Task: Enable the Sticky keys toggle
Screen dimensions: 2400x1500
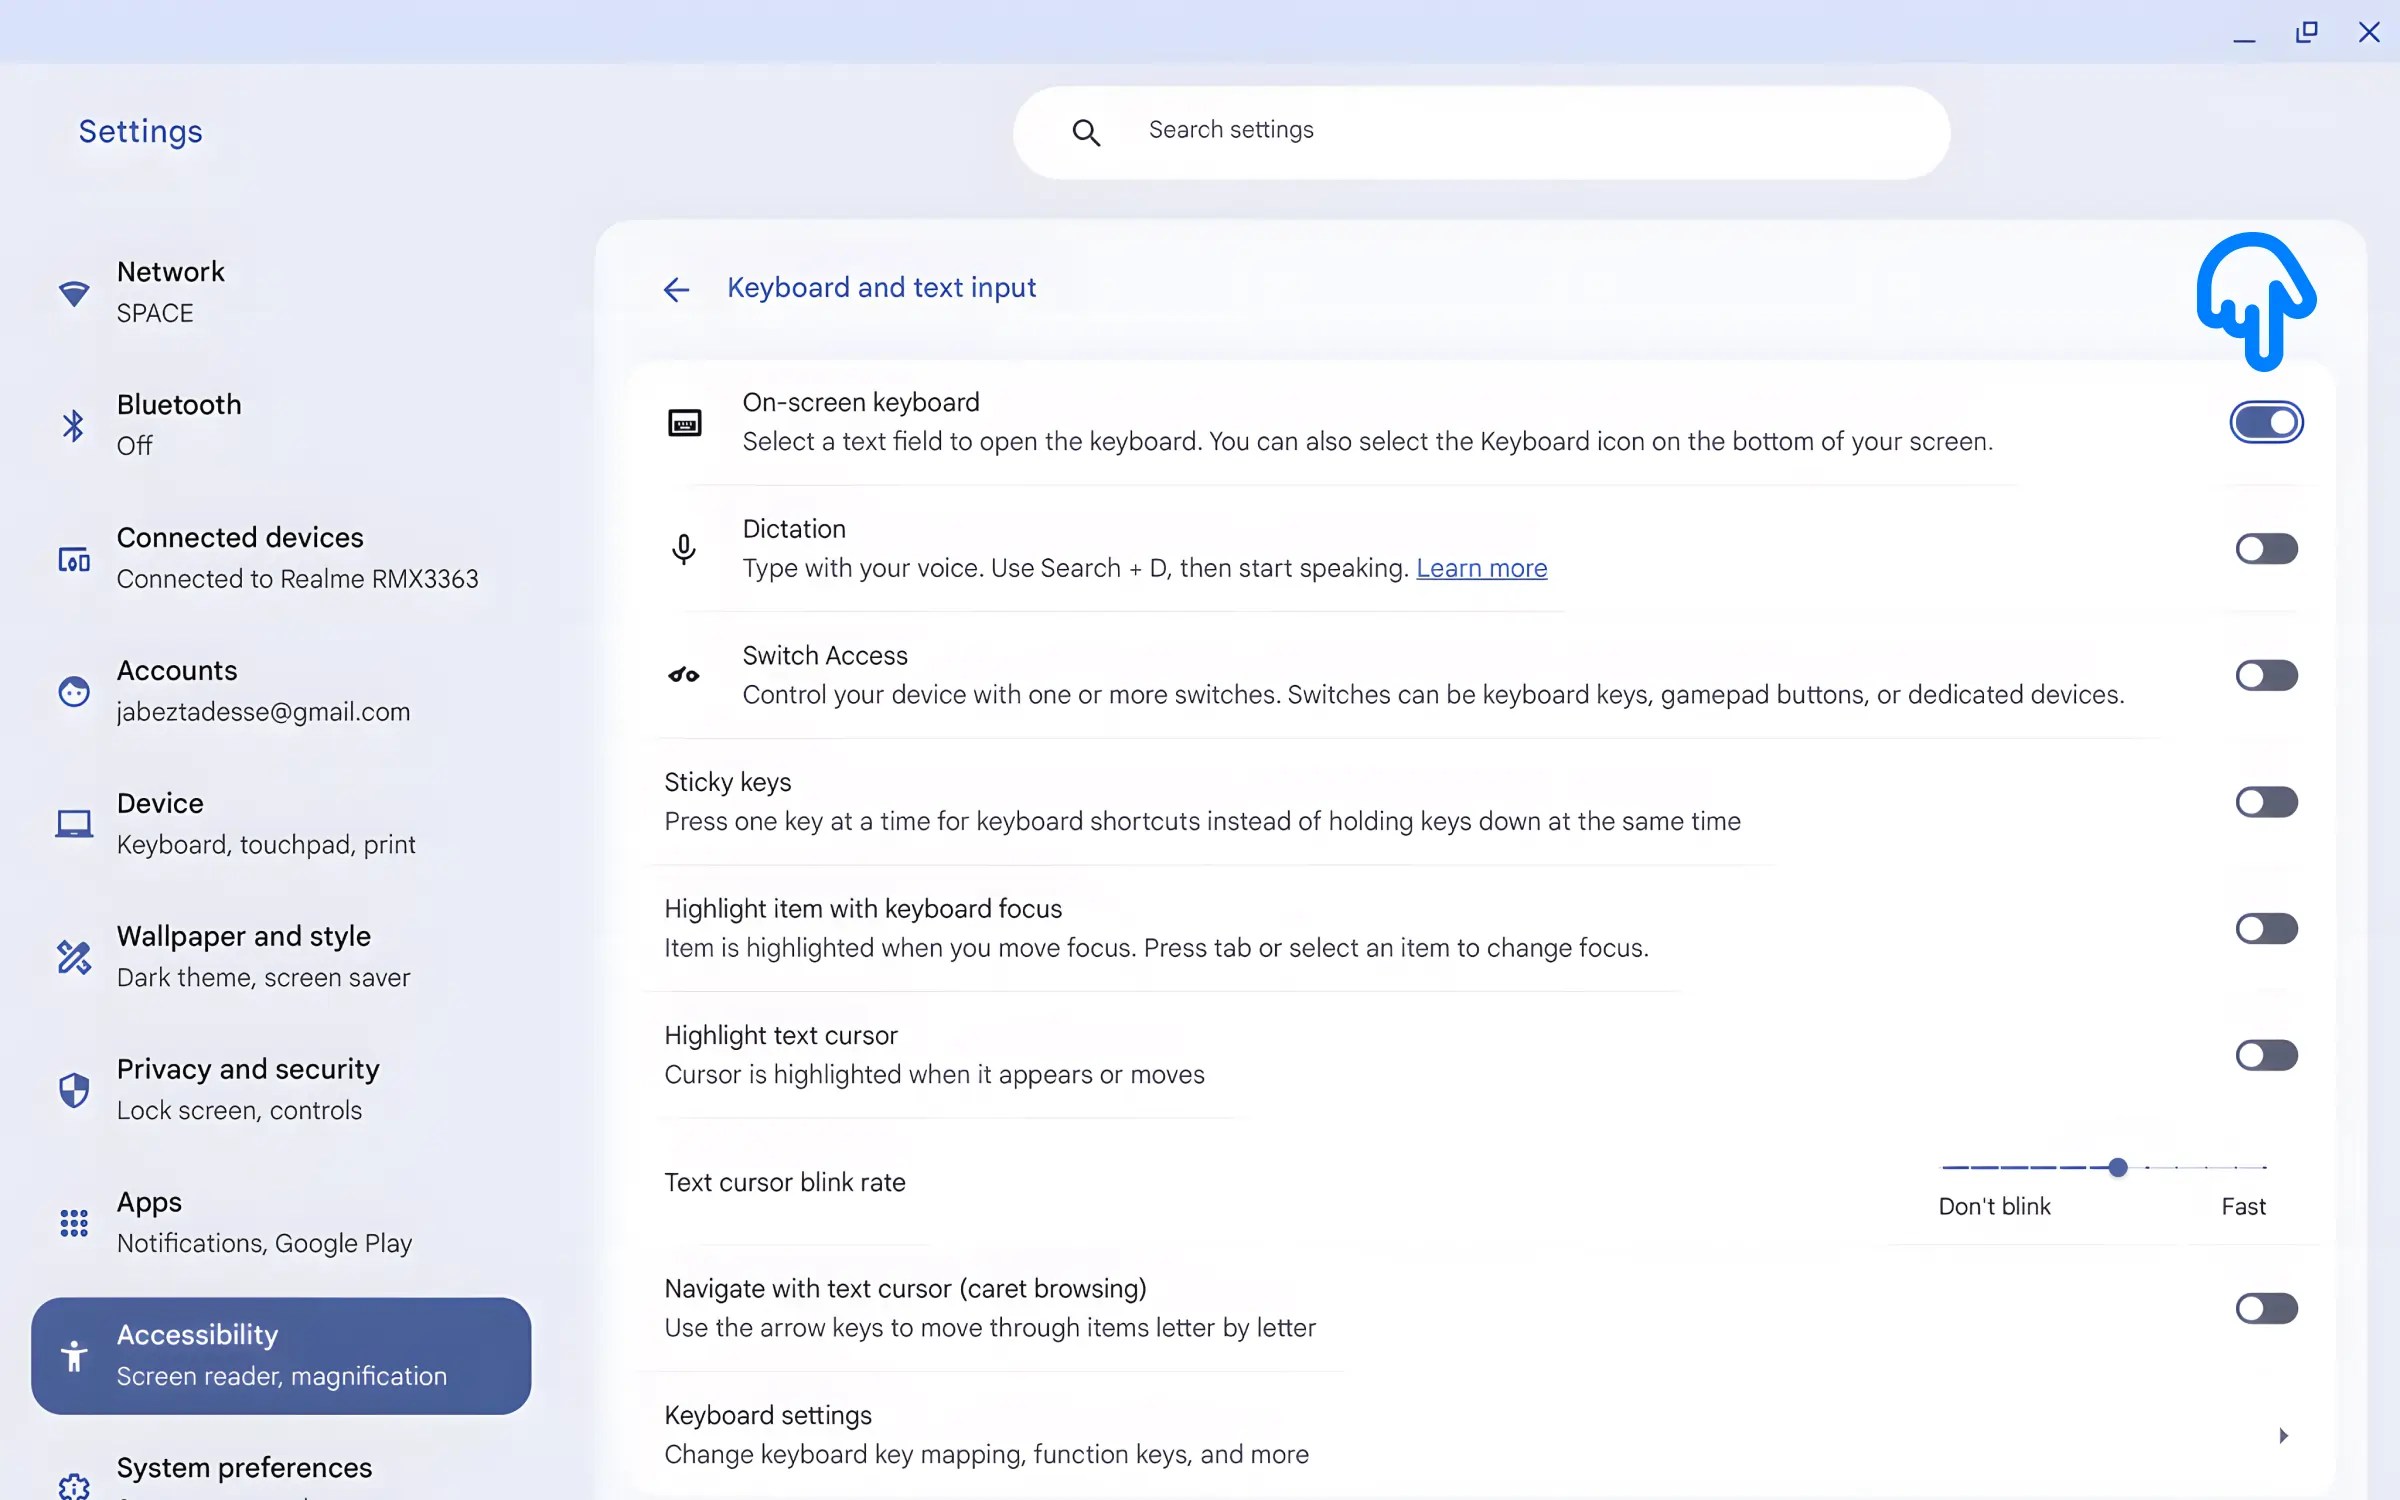Action: pos(2265,802)
